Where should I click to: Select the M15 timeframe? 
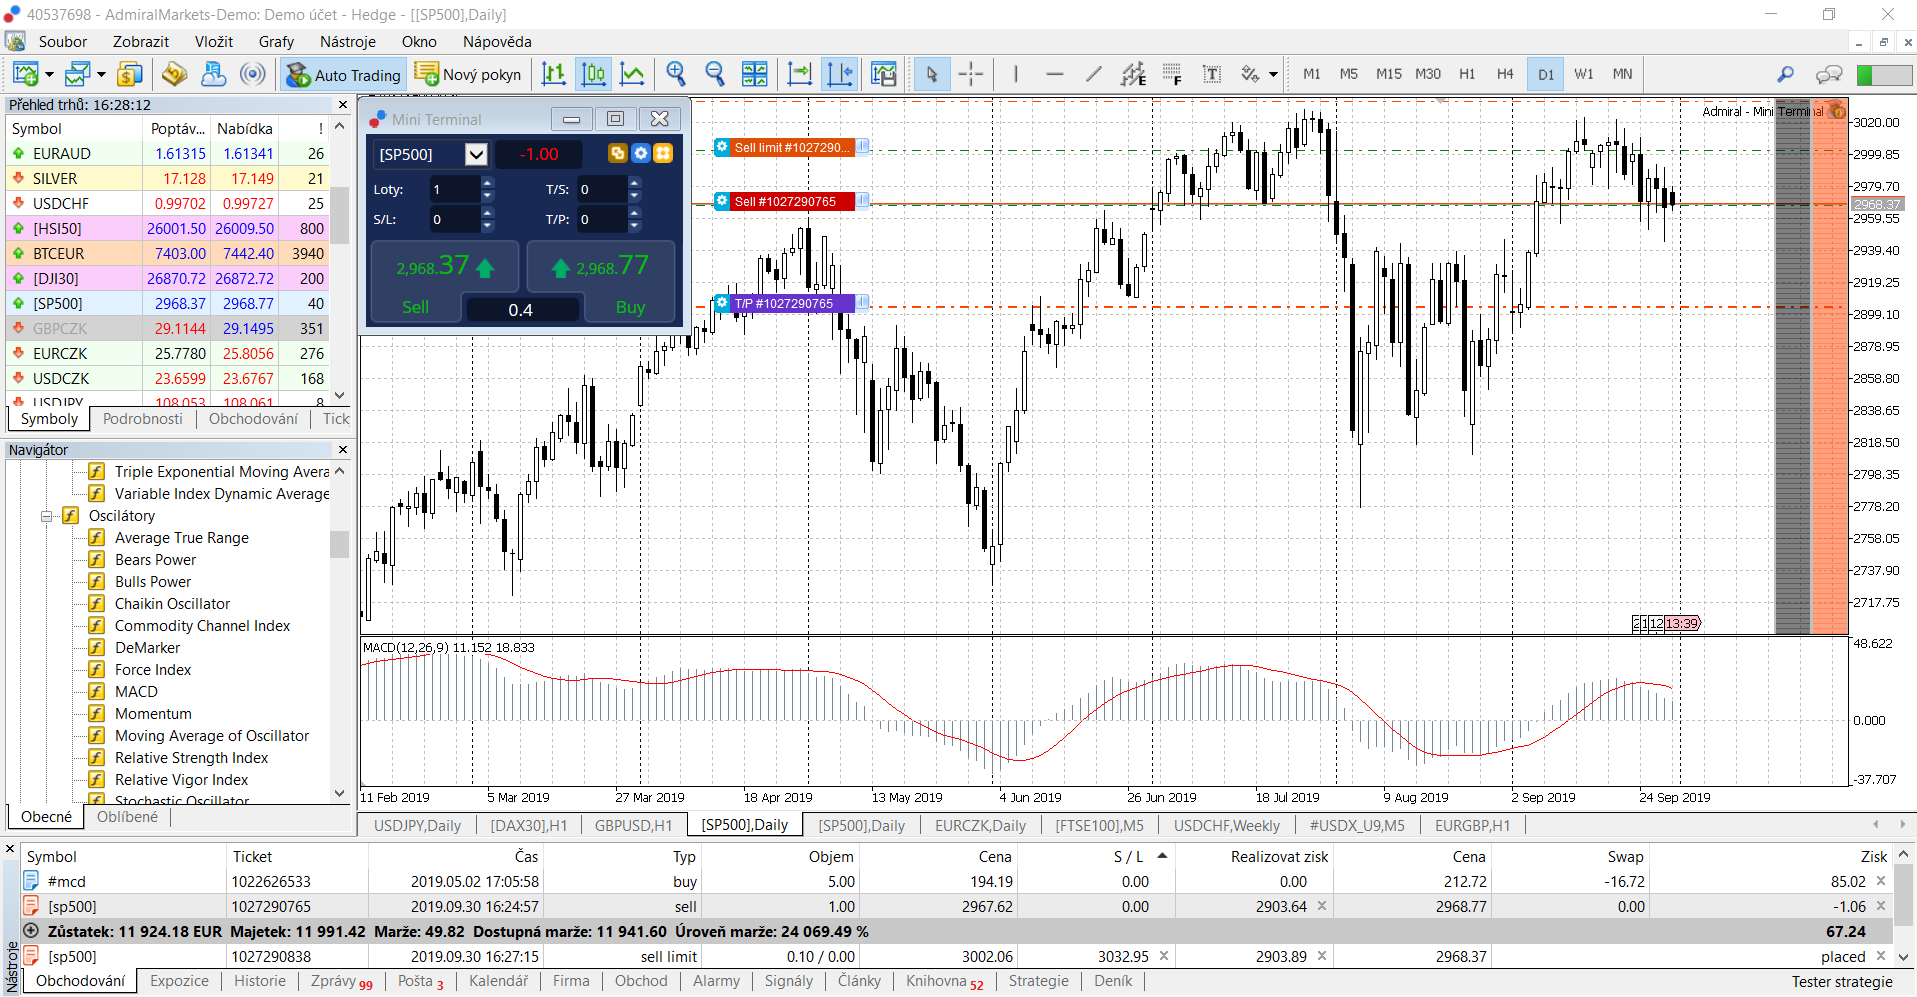coord(1388,74)
